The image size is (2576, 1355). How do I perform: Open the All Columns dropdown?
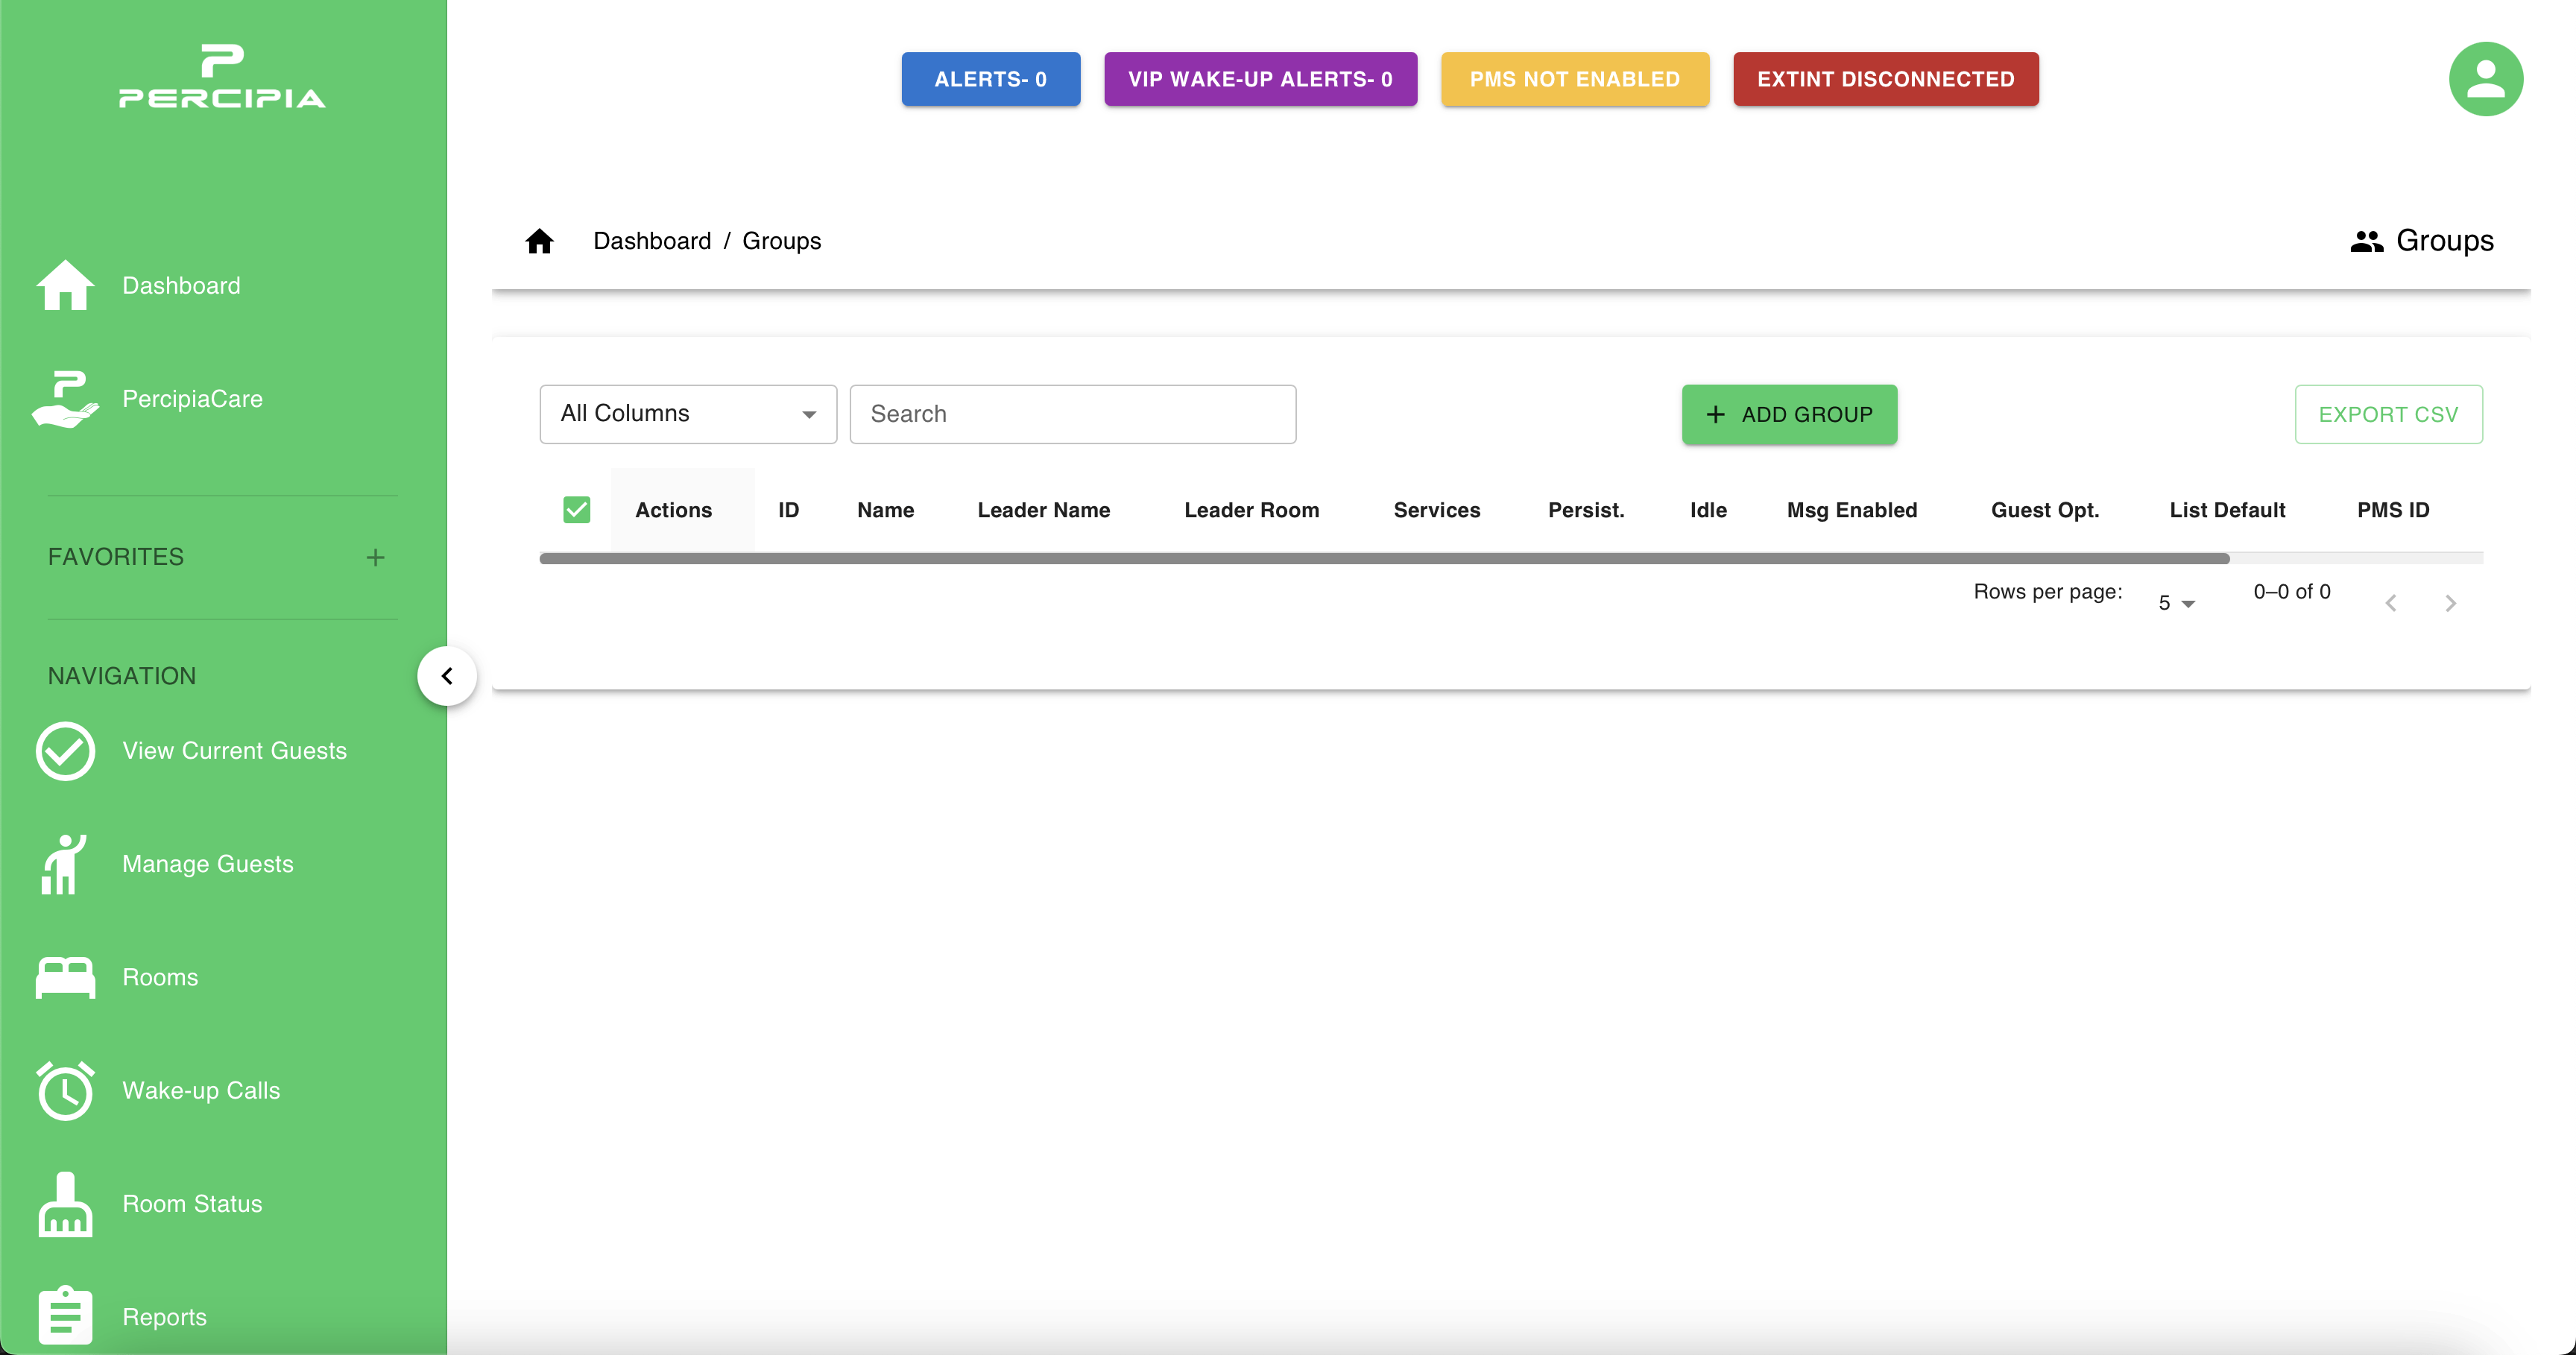tap(688, 414)
